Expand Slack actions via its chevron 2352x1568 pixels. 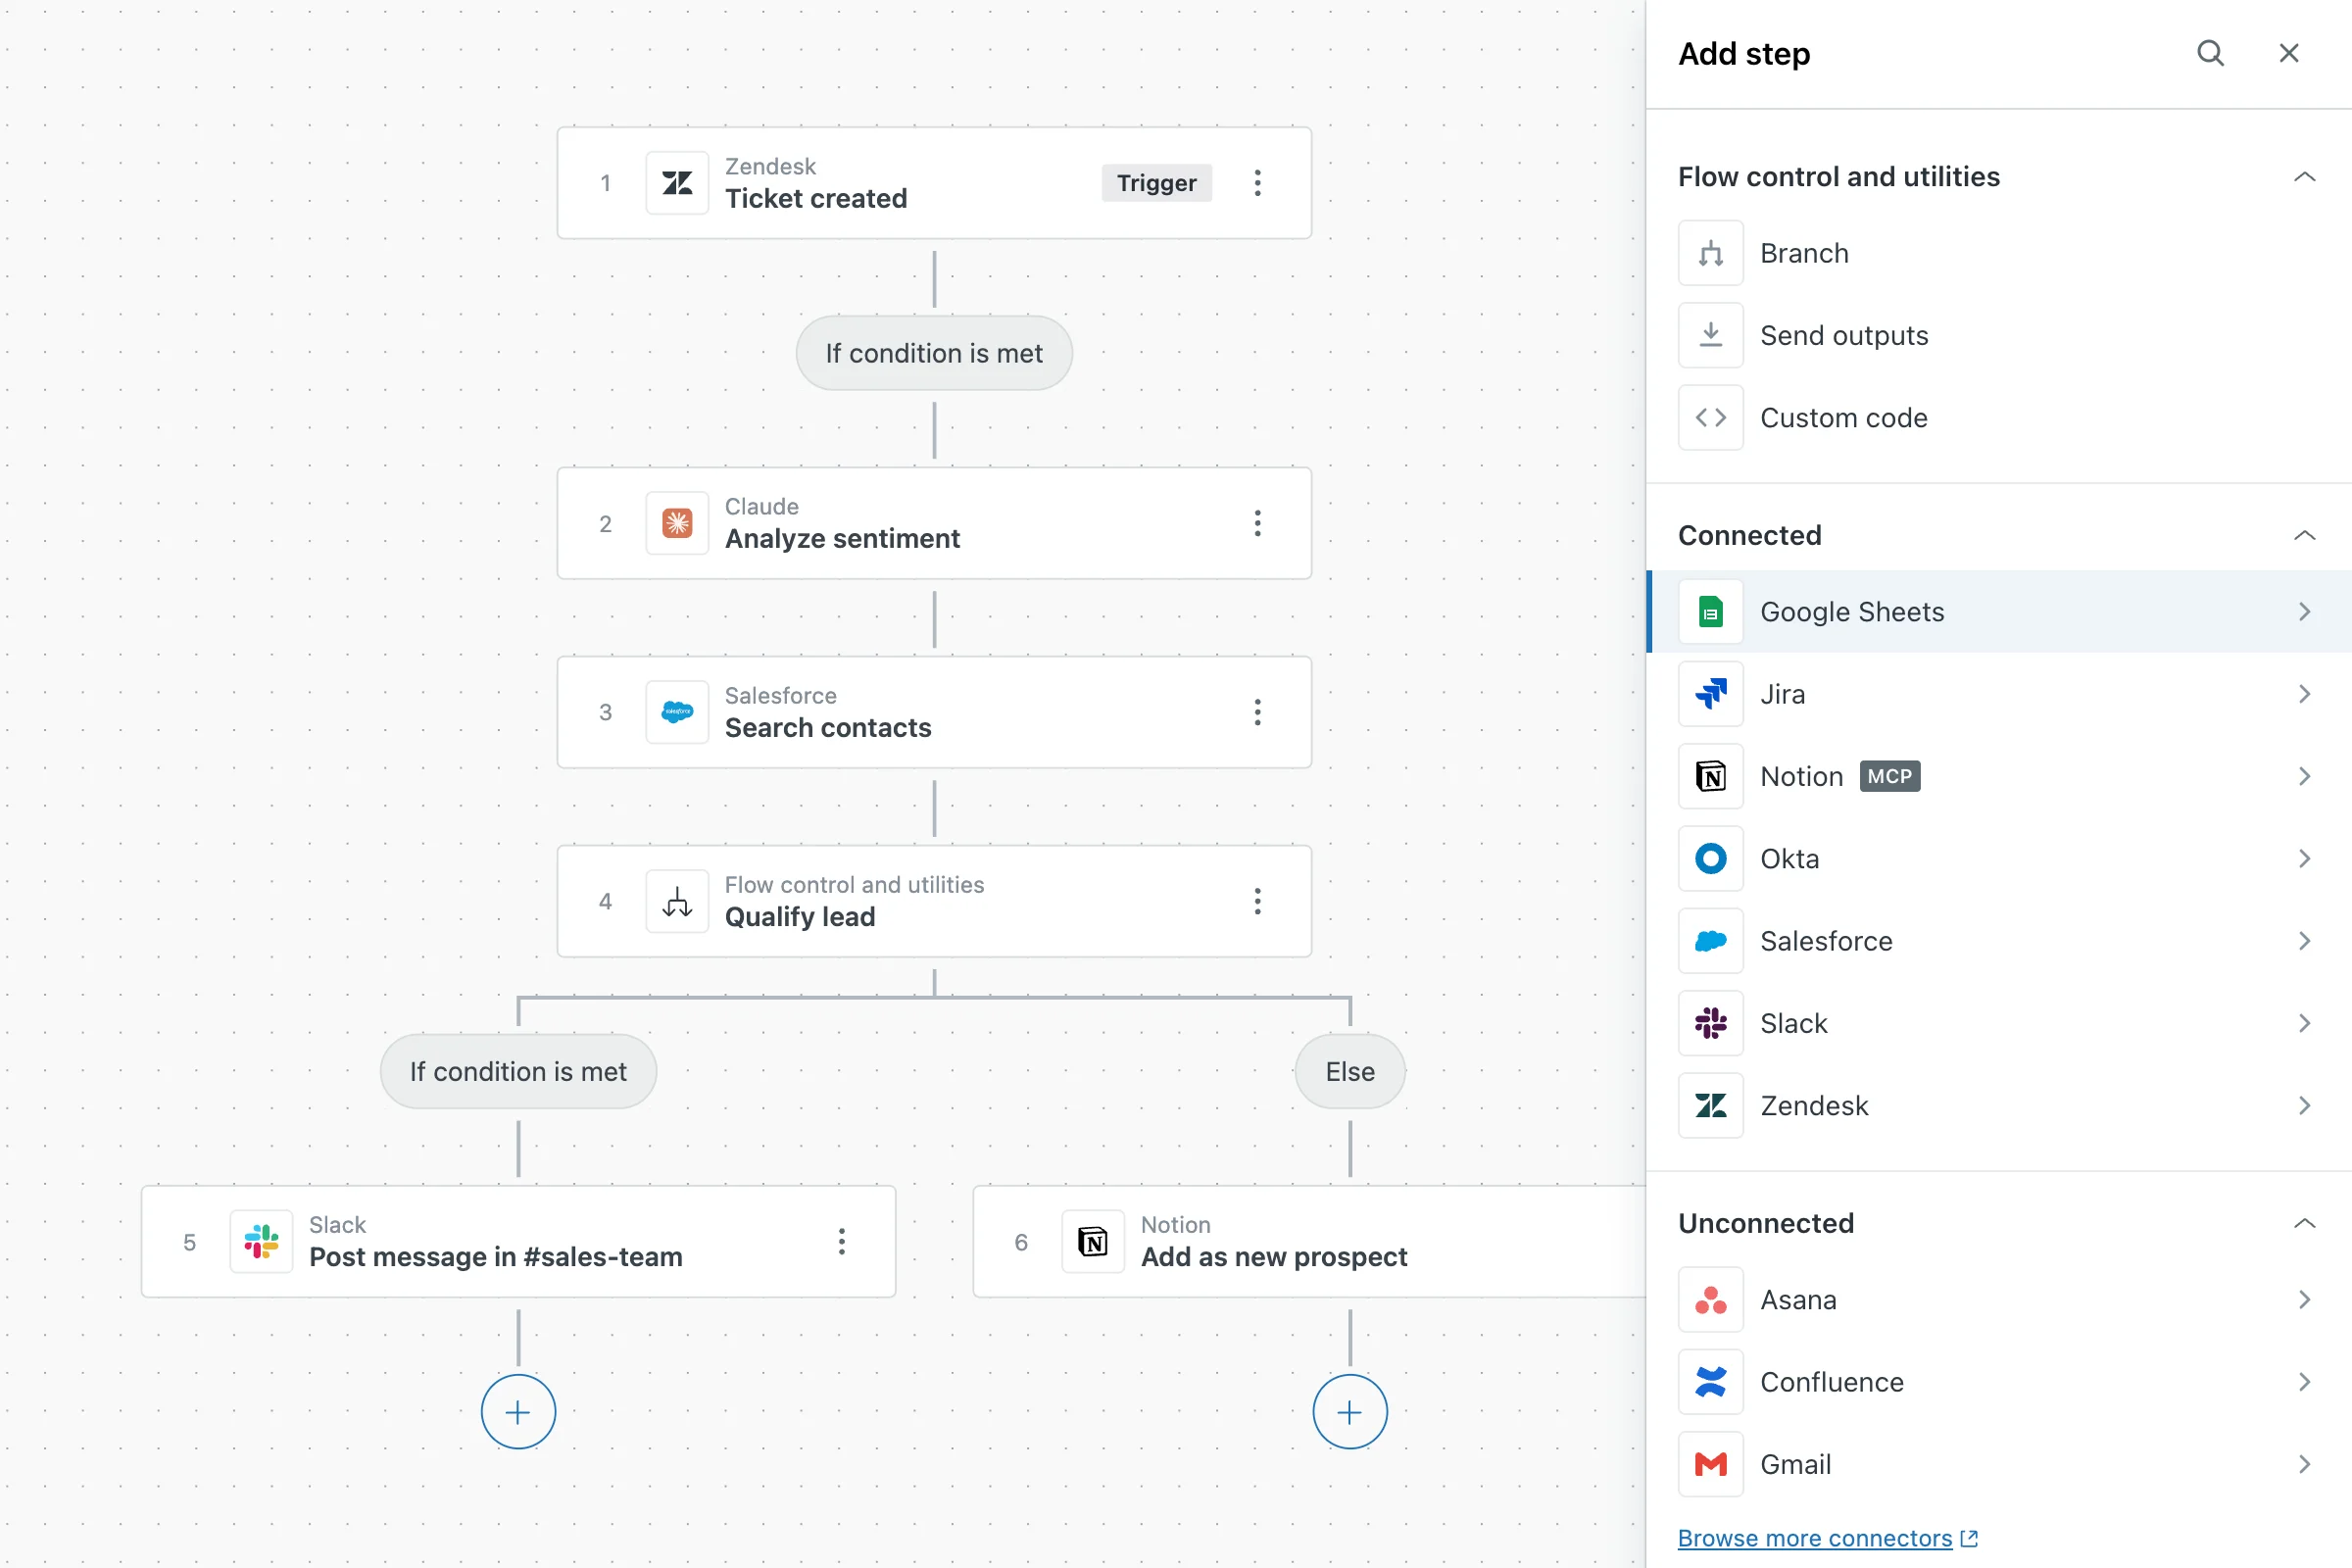click(2304, 1023)
